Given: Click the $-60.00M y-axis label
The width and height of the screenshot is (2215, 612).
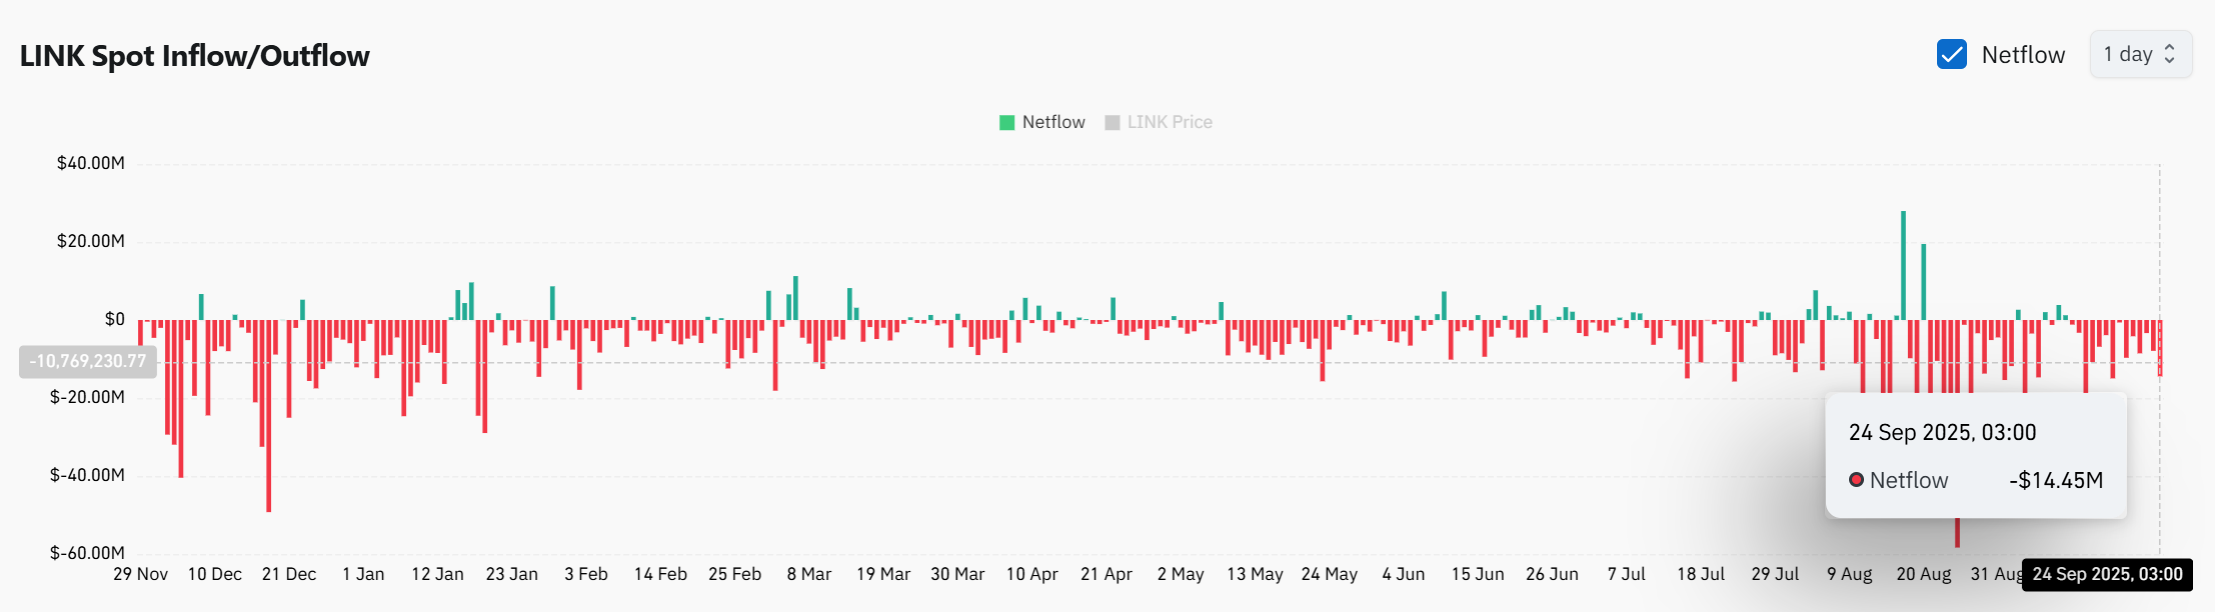Looking at the screenshot, I should pyautogui.click(x=88, y=553).
